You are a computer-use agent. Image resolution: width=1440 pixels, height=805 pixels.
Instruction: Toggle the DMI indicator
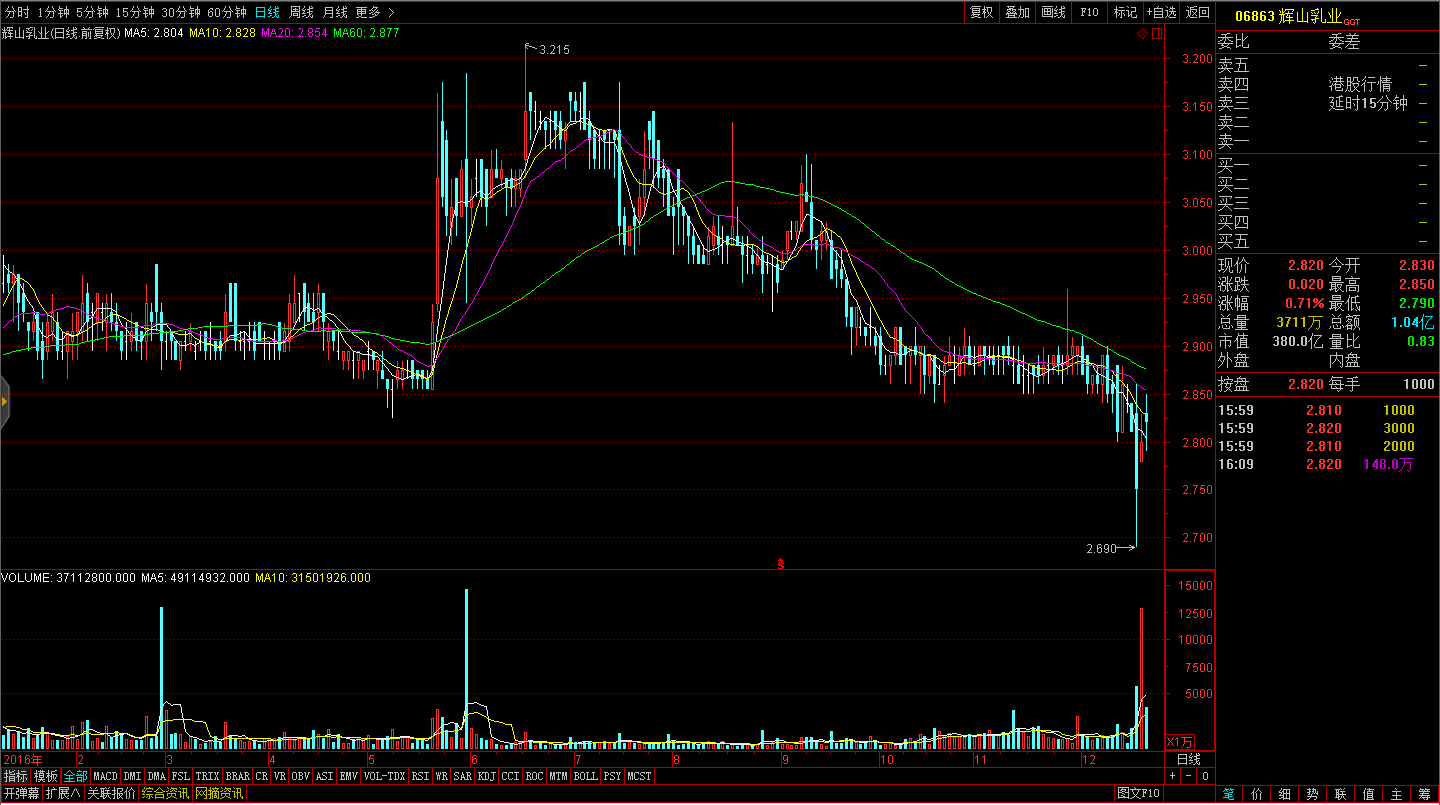(133, 776)
